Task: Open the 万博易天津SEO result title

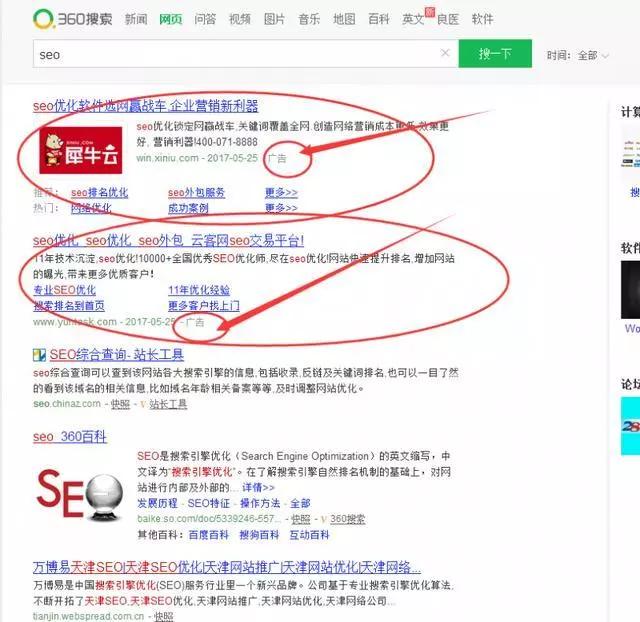Action: pyautogui.click(x=227, y=568)
